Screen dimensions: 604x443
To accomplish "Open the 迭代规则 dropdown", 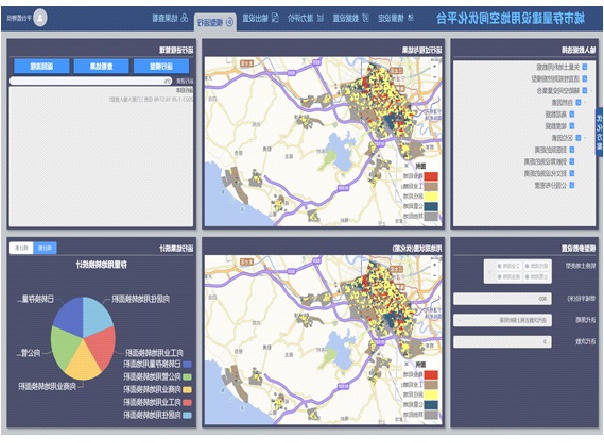I will click(502, 320).
